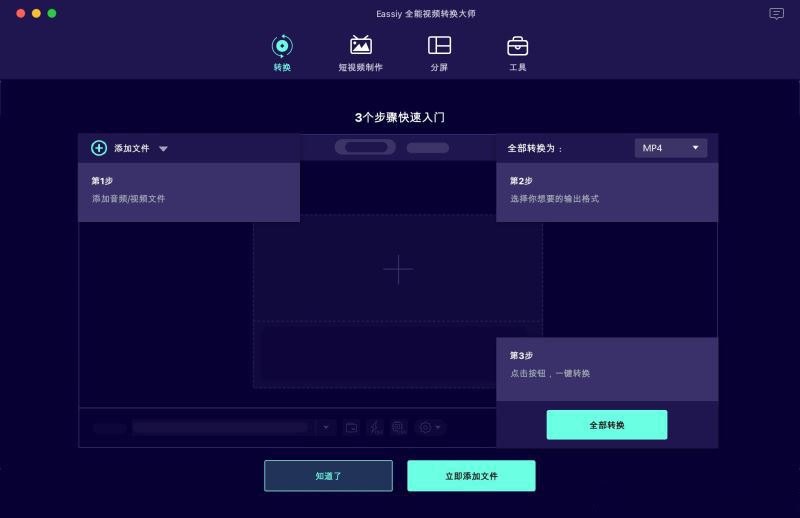
Task: Click the 全部转换为 label
Action: [x=534, y=149]
